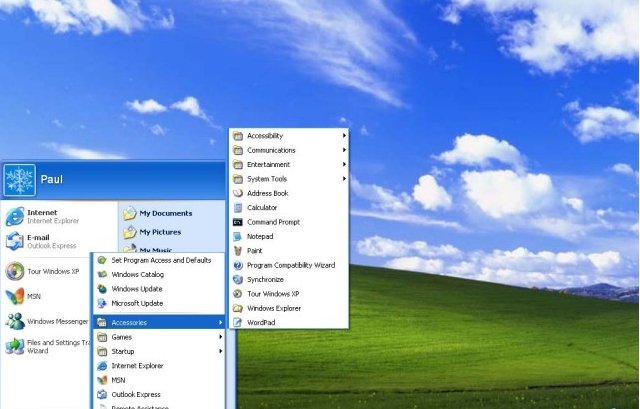The width and height of the screenshot is (640, 409).
Task: Expand the Accessibility submenu arrow
Action: click(x=344, y=136)
